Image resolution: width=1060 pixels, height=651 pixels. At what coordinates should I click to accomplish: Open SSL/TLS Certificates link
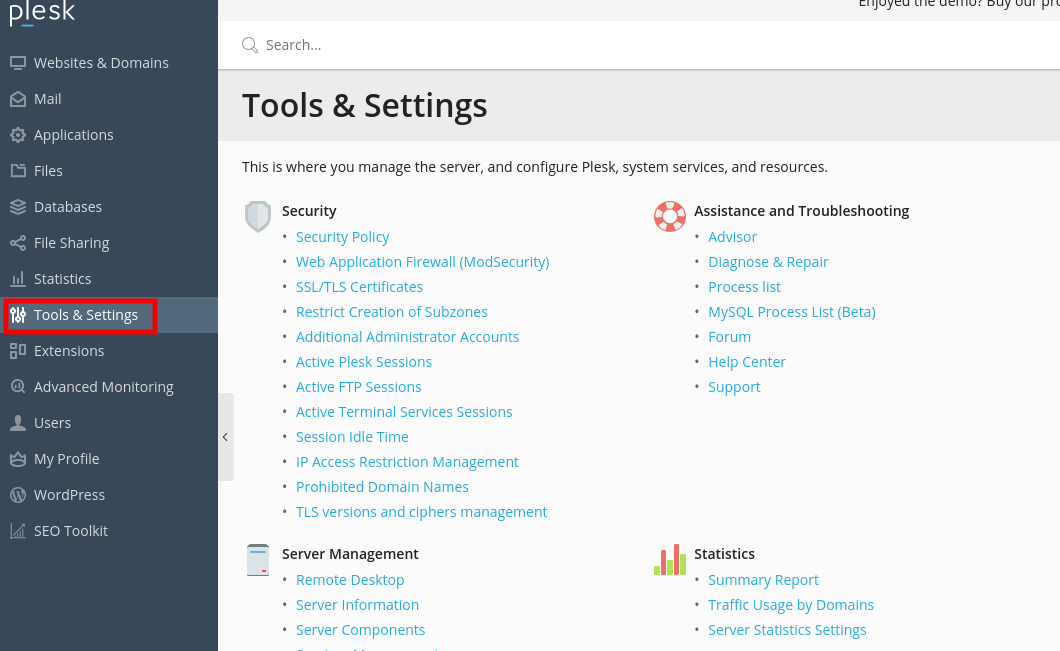click(359, 287)
